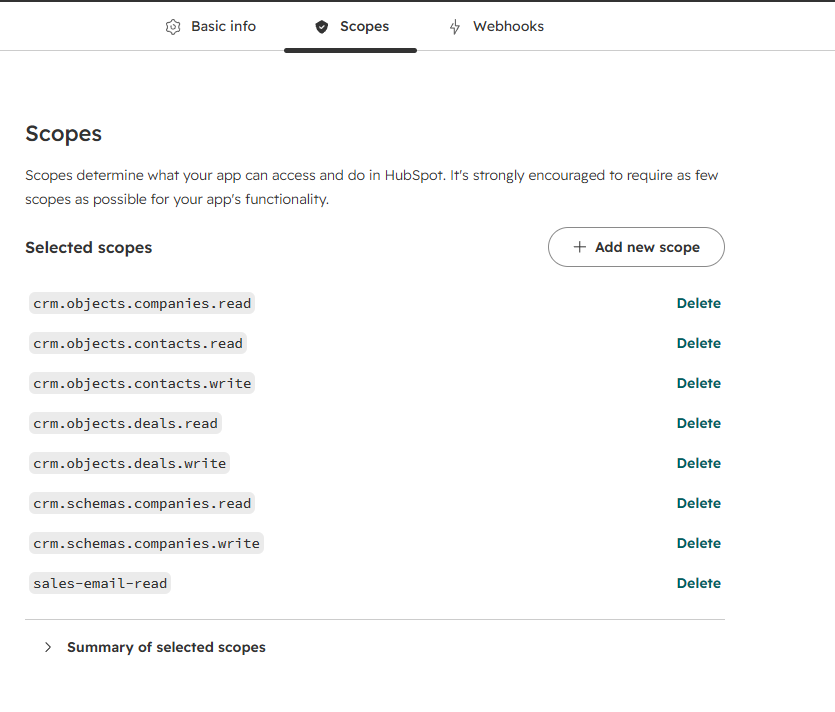Click the Webhooks lightning bolt icon

[x=455, y=27]
